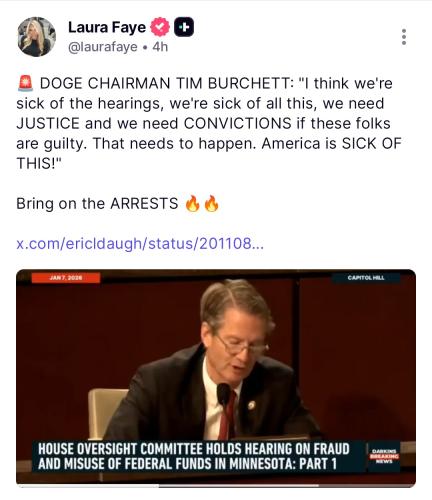Tap the pink verified checkmark badge
Image resolution: width=432 pixels, height=500 pixels.
pos(160,27)
